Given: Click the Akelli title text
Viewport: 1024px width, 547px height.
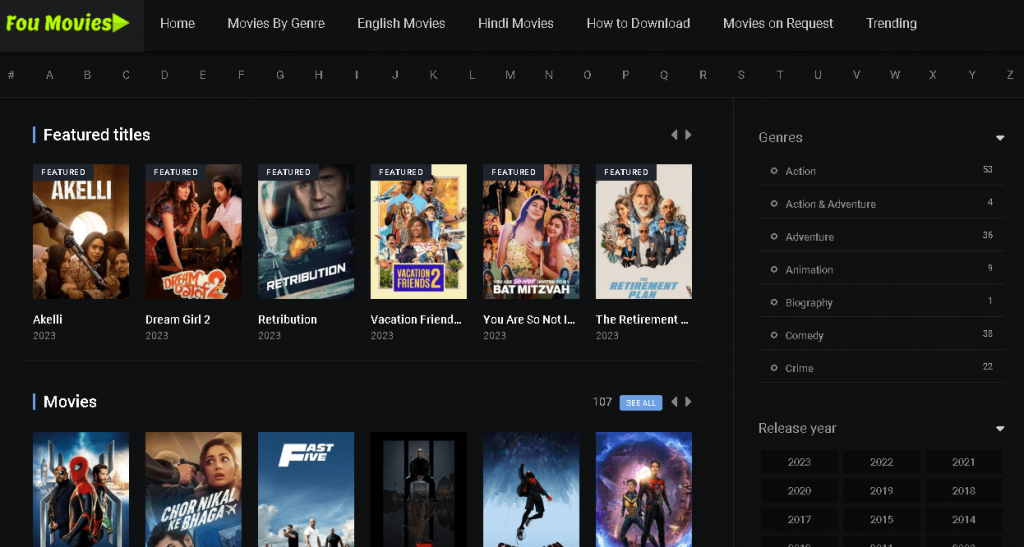Looking at the screenshot, I should coord(48,320).
